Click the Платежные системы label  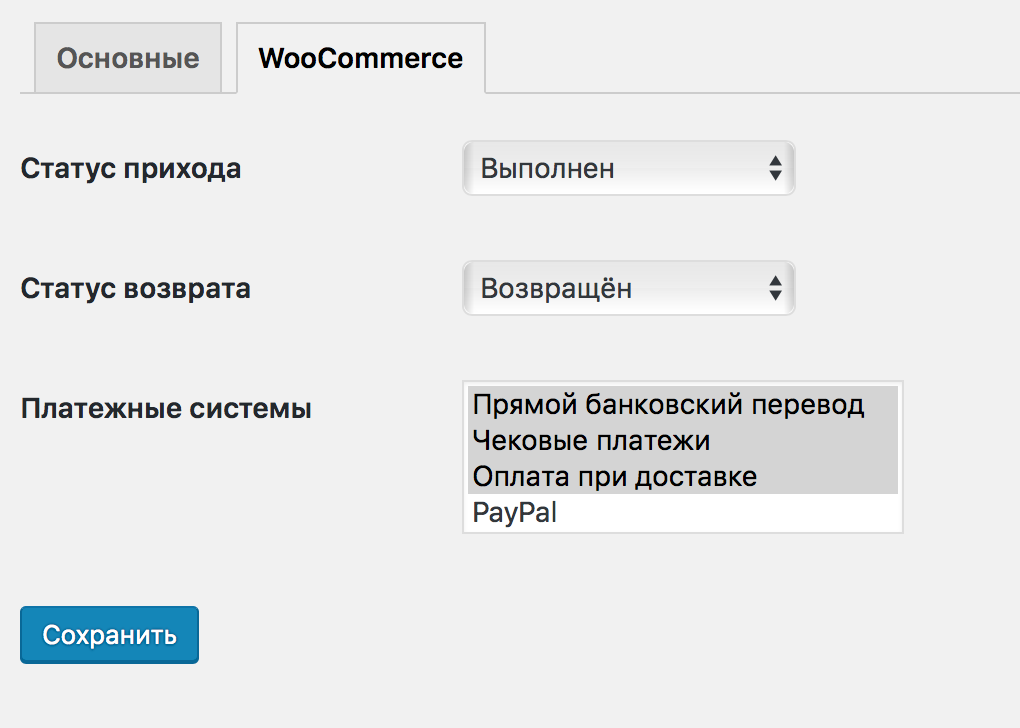pos(166,409)
